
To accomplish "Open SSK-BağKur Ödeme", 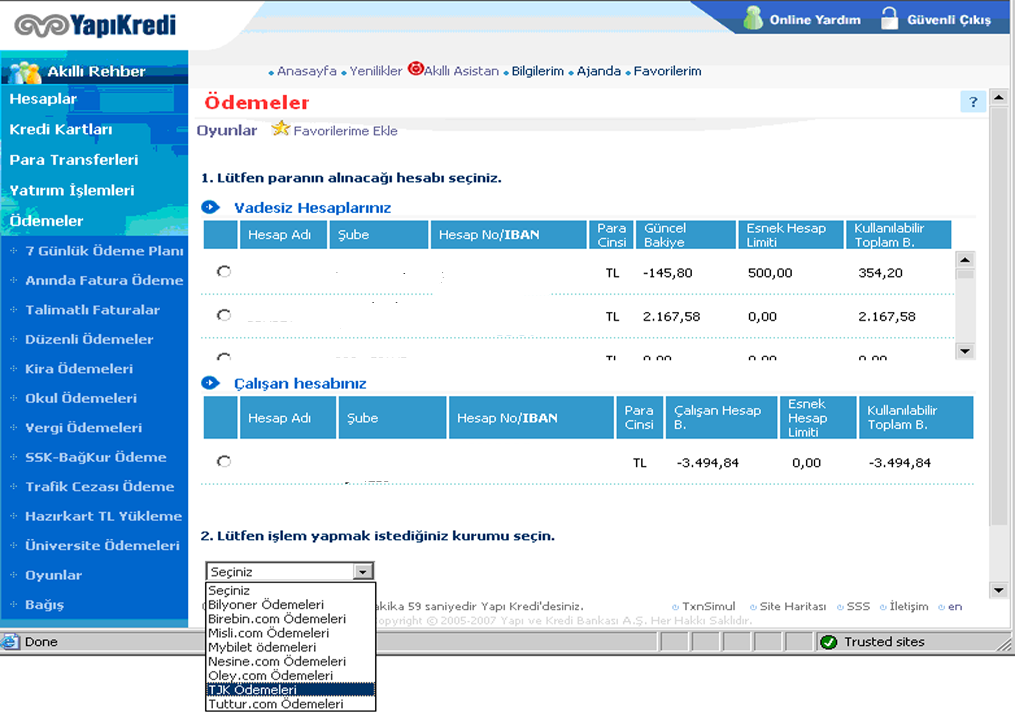I will point(96,457).
